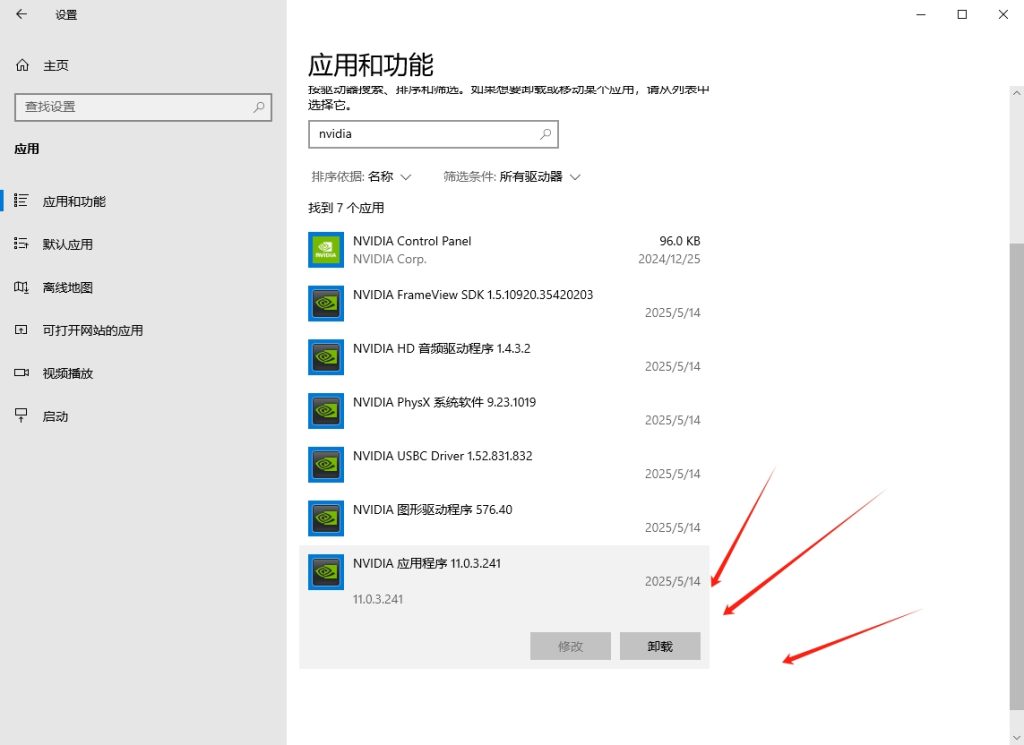Click the NVIDIA HD 音频驱动程序 icon
This screenshot has width=1024, height=745.
[326, 357]
